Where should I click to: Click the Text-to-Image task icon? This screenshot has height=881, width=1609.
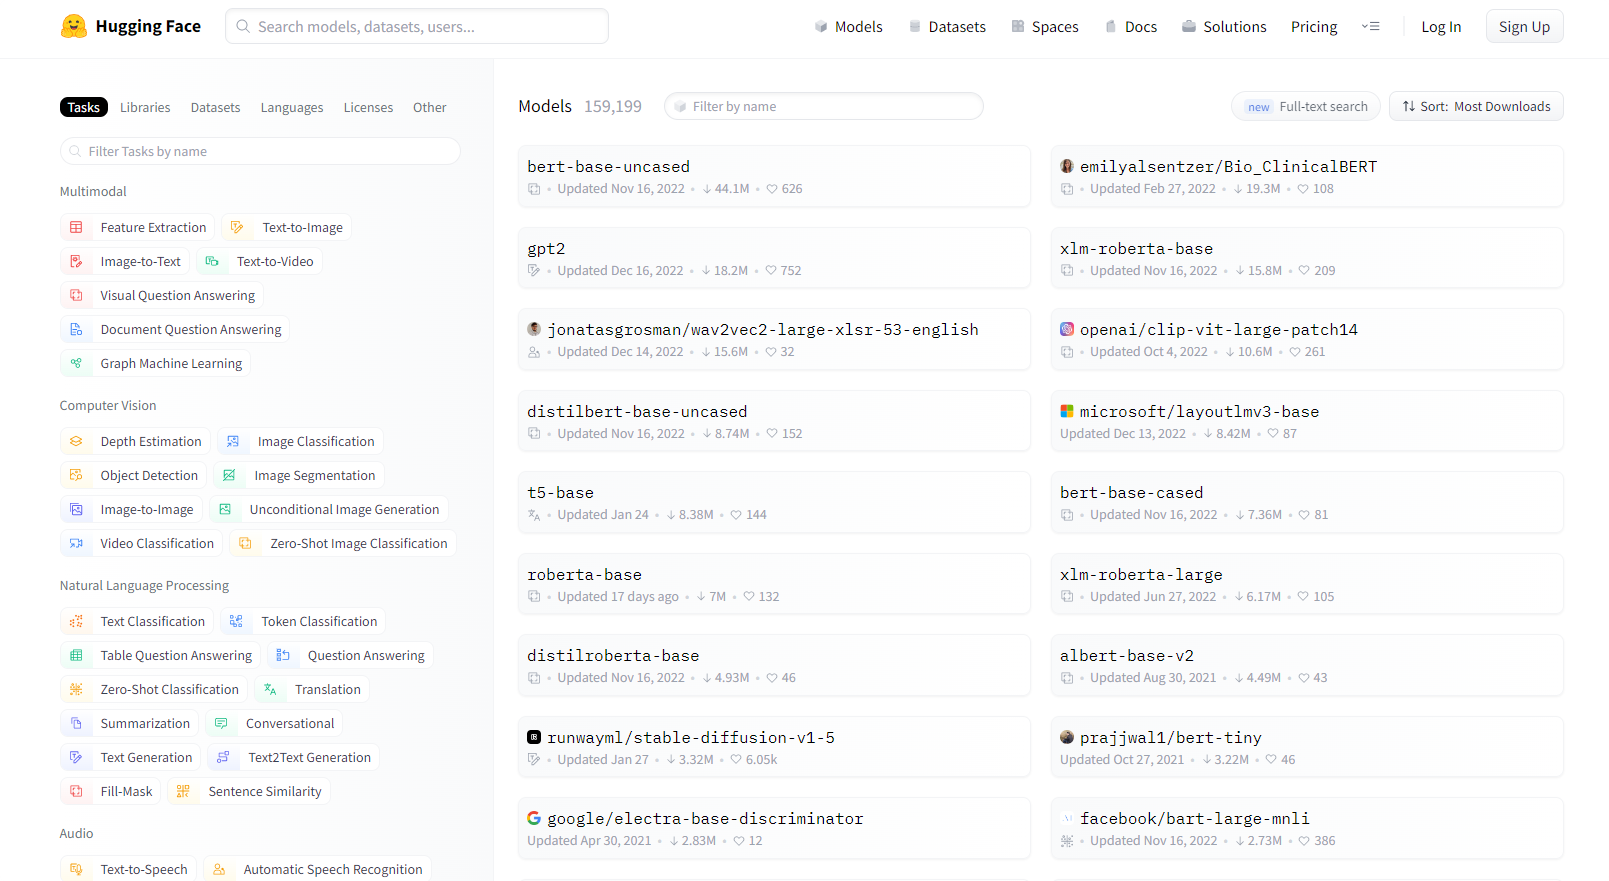[x=237, y=228]
